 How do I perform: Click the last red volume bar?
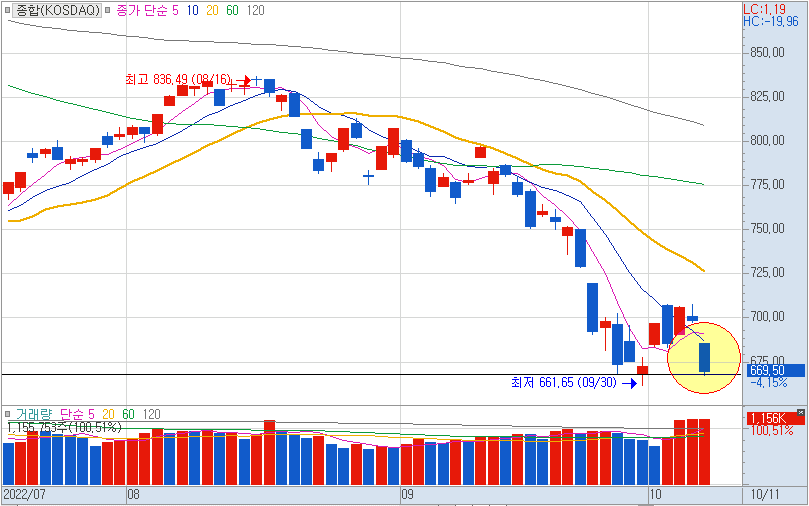[705, 452]
